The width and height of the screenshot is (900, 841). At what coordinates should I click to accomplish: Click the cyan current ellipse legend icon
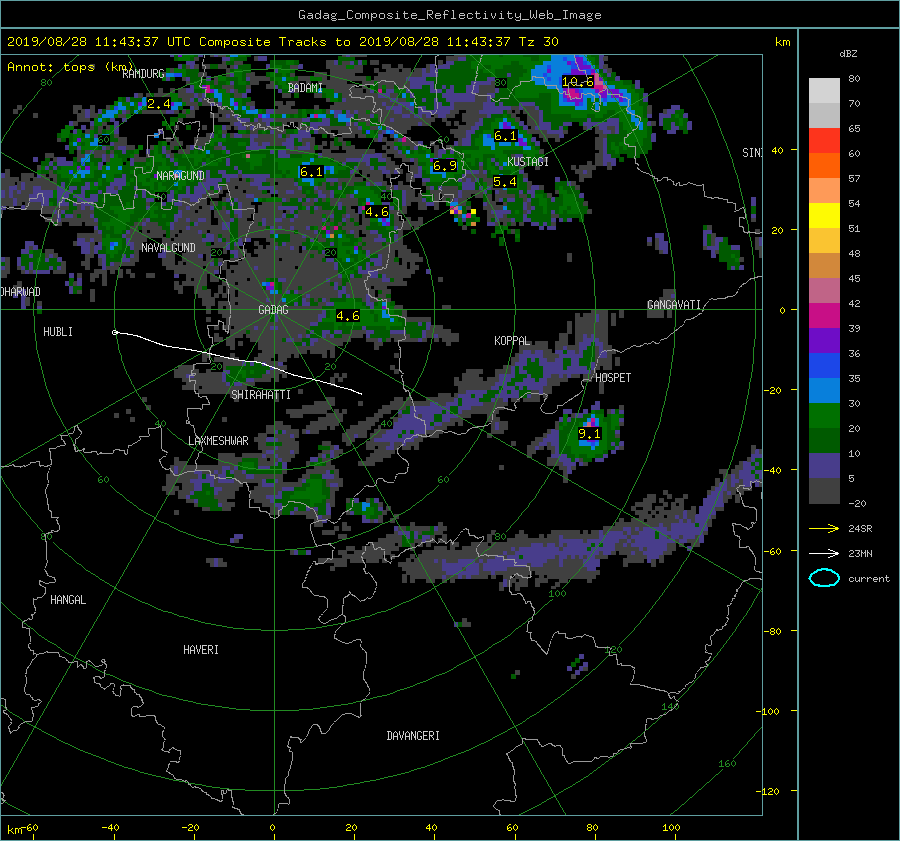(x=824, y=578)
